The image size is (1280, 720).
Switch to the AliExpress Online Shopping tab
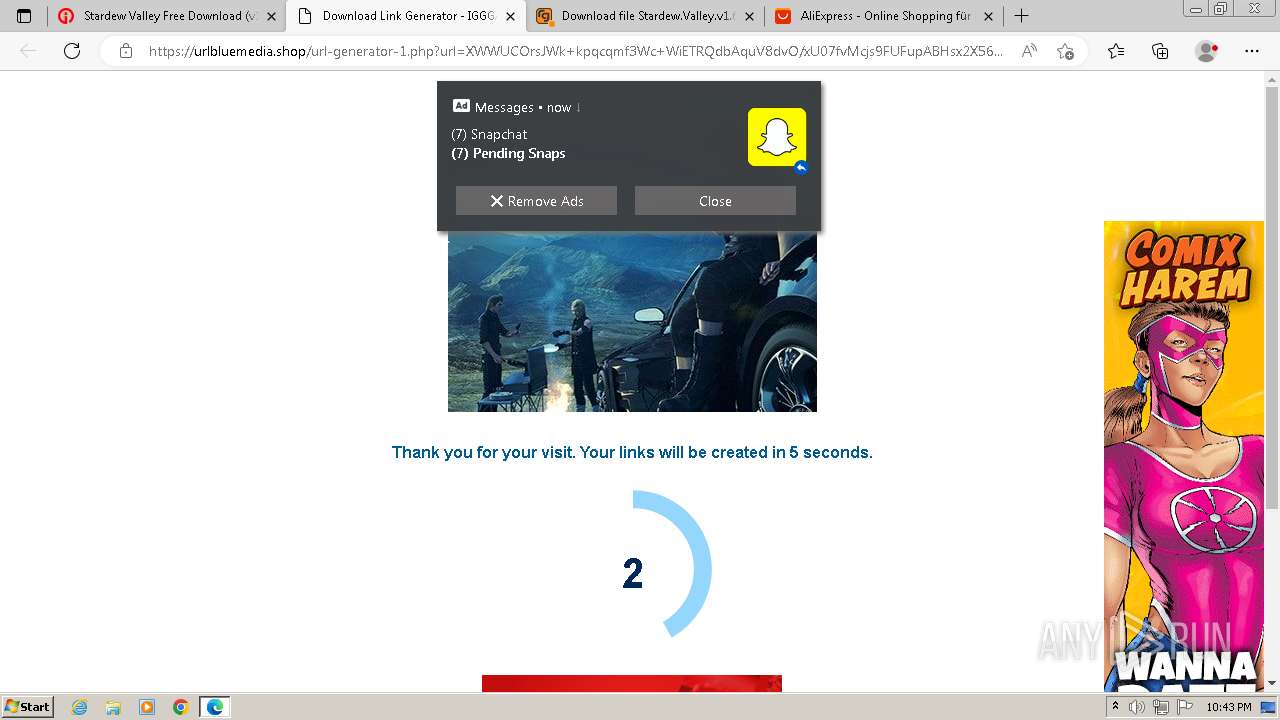pos(885,16)
